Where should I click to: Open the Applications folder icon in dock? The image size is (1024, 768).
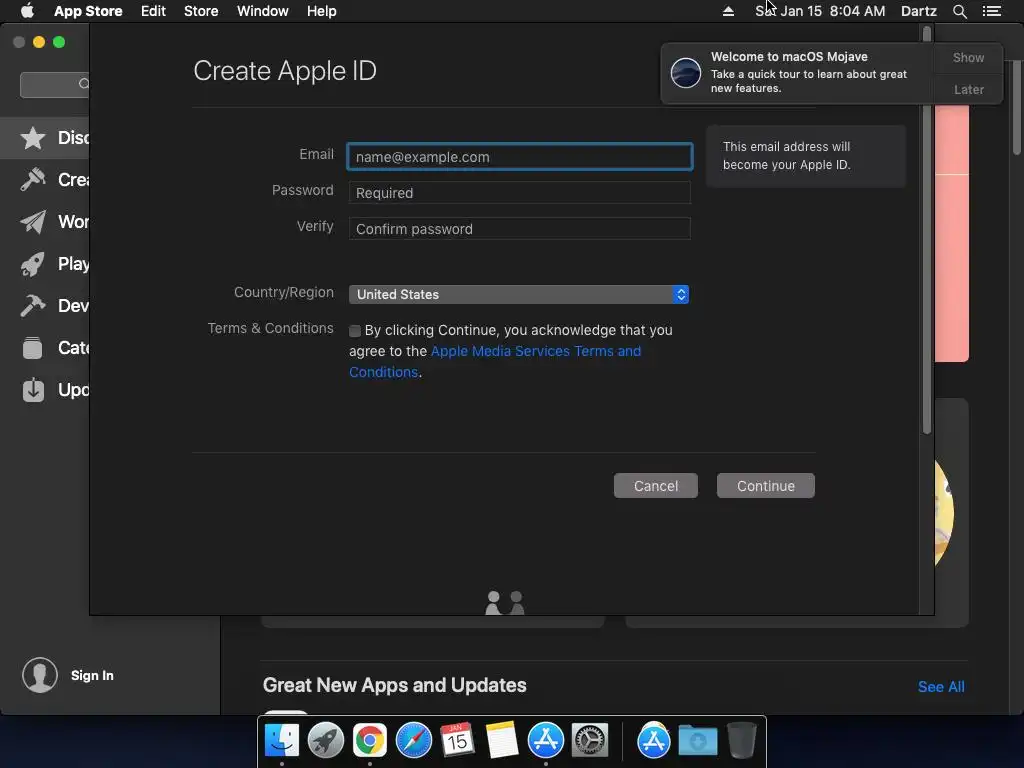pyautogui.click(x=654, y=741)
